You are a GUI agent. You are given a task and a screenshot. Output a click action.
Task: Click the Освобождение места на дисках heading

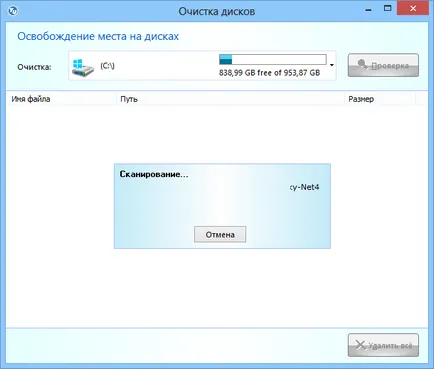[98, 36]
